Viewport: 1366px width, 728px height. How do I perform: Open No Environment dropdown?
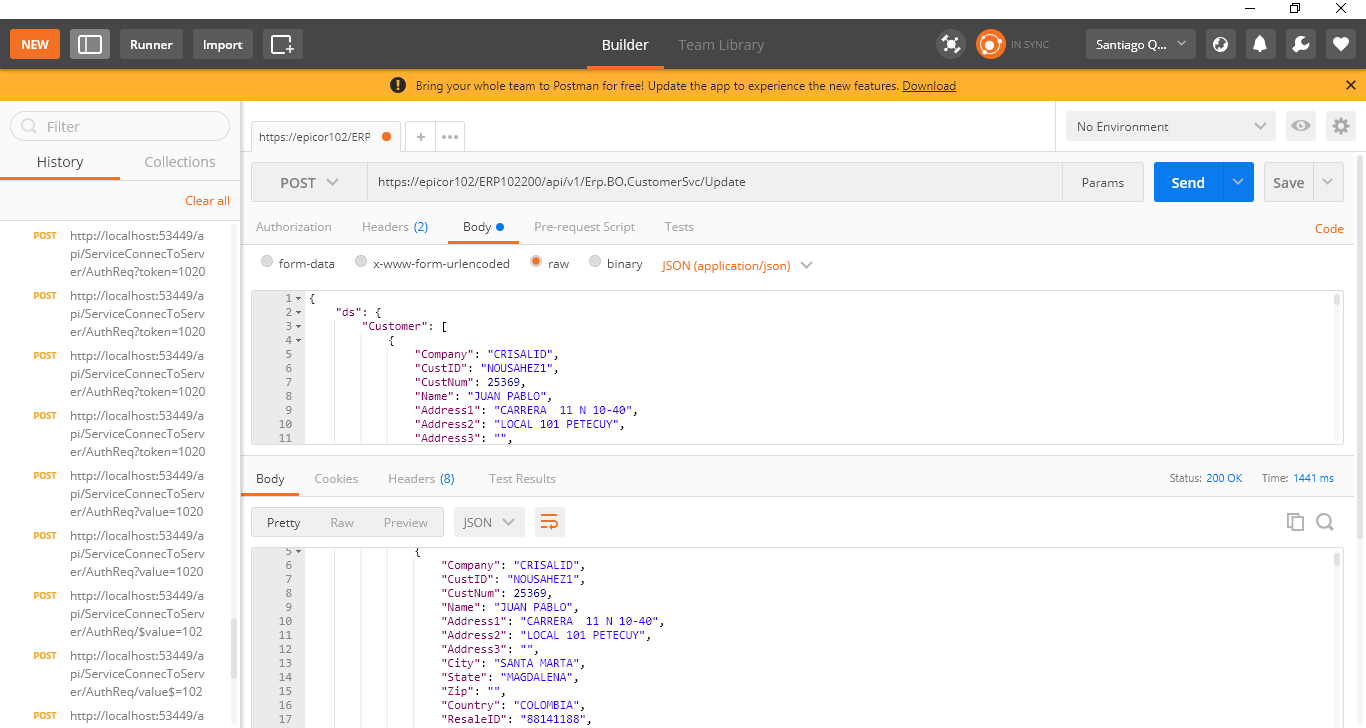[1170, 126]
